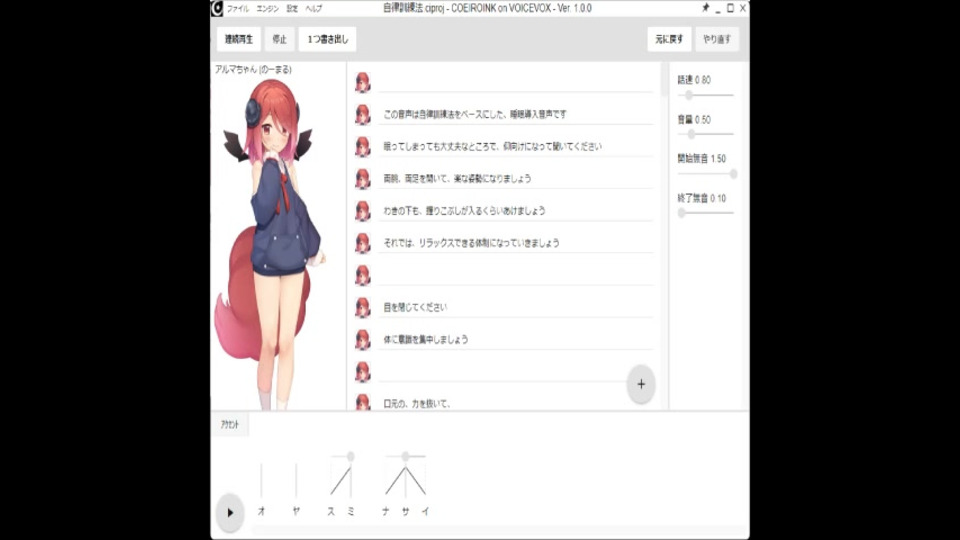Click character icon of empty line above 目を閉じてください
The image size is (960, 540).
[362, 276]
